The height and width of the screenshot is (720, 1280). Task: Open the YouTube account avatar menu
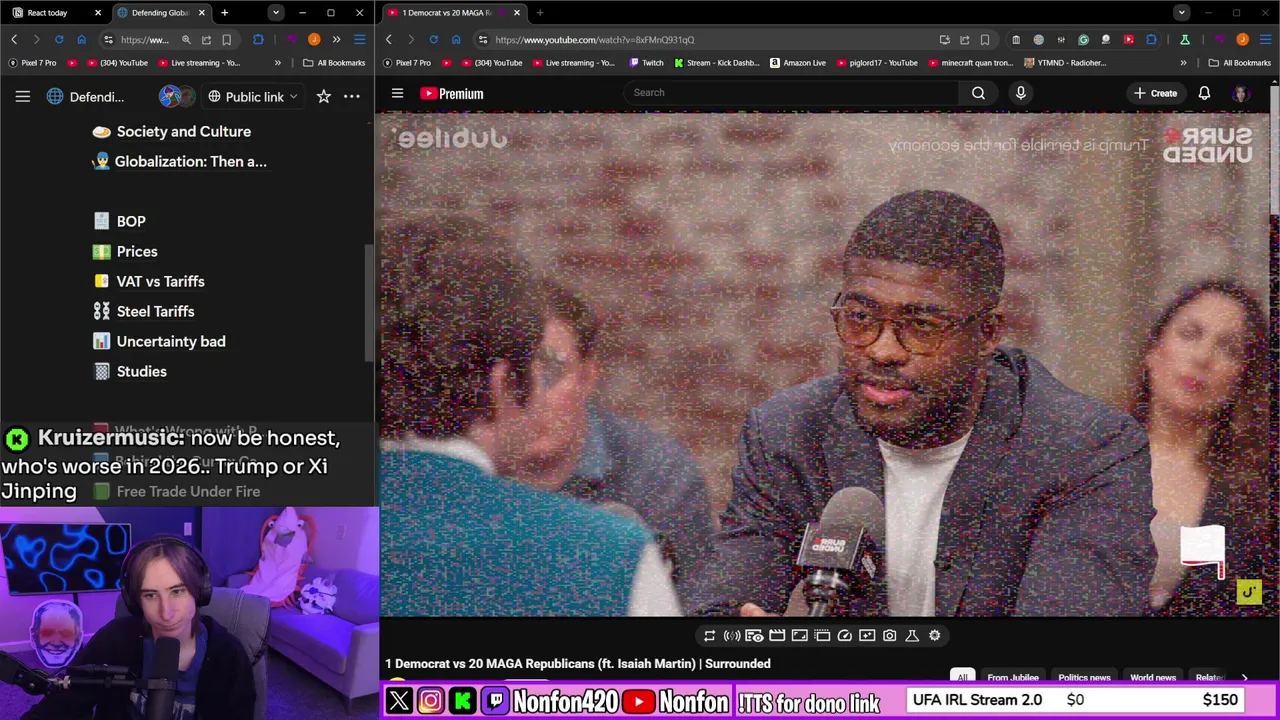[1241, 93]
